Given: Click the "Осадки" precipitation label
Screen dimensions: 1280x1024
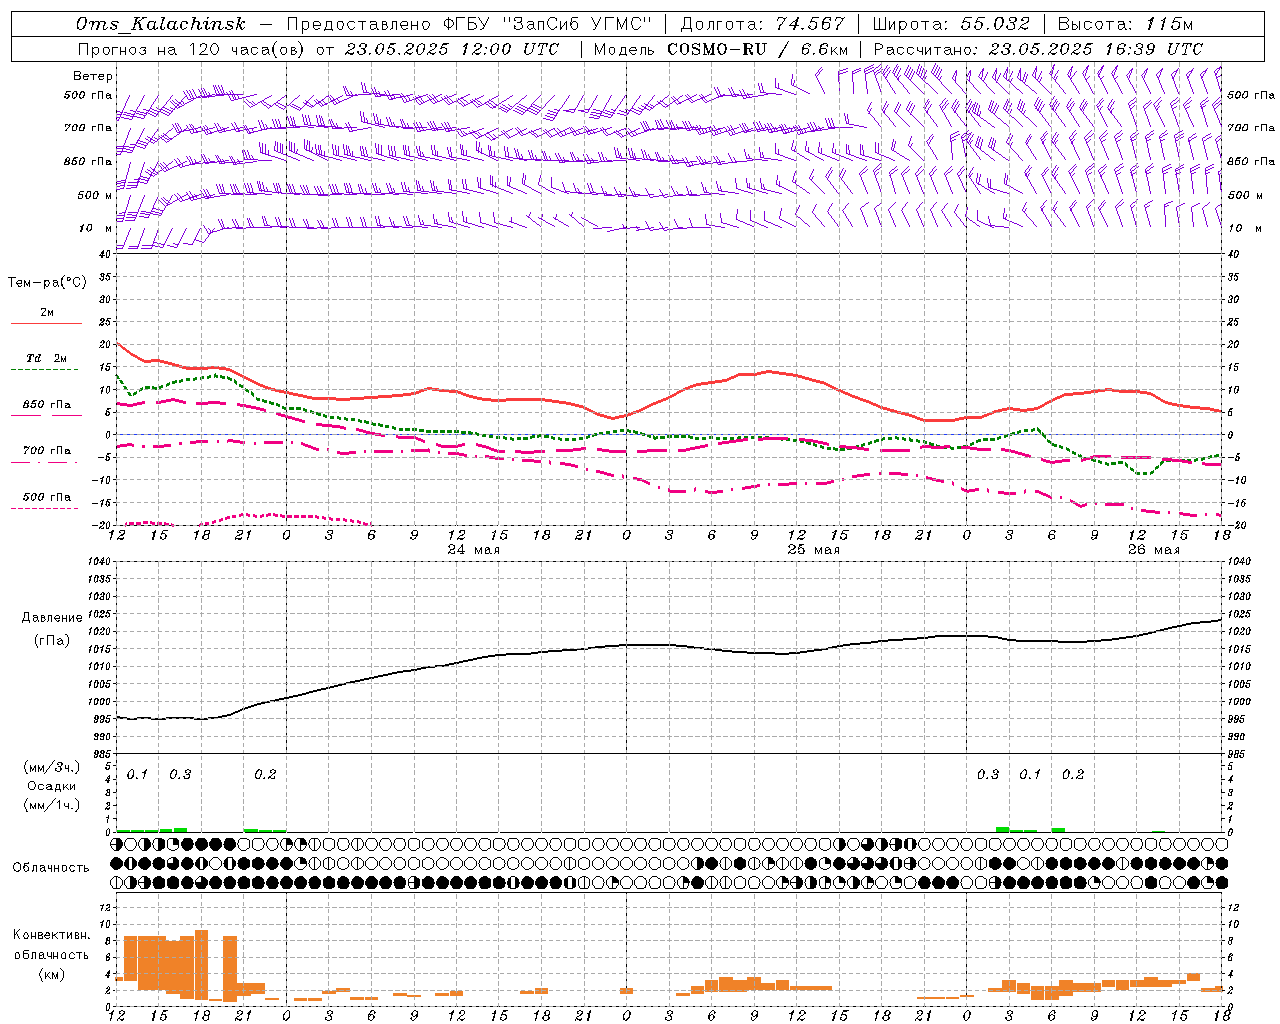Looking at the screenshot, I should (52, 786).
